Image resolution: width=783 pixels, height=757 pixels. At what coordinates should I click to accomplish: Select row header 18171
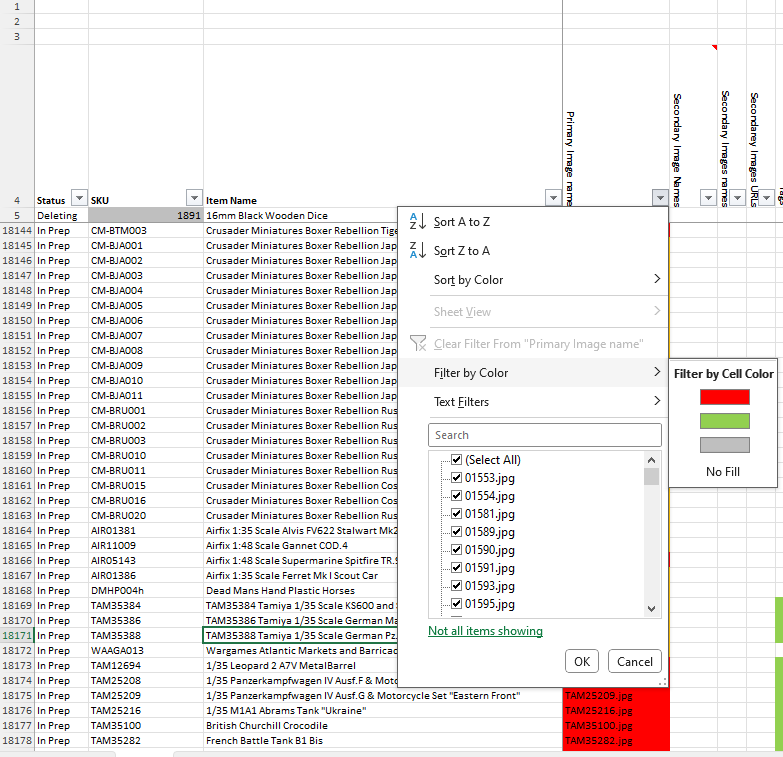pos(17,635)
